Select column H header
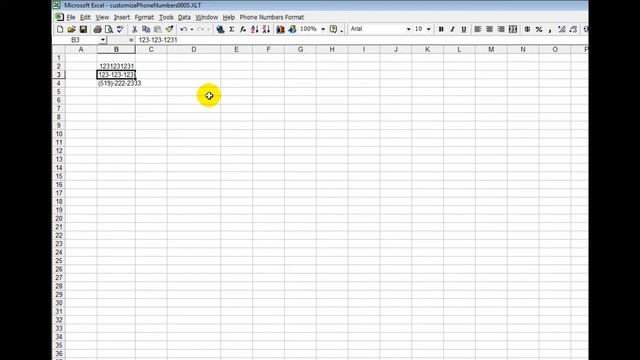The image size is (640, 360). click(332, 49)
